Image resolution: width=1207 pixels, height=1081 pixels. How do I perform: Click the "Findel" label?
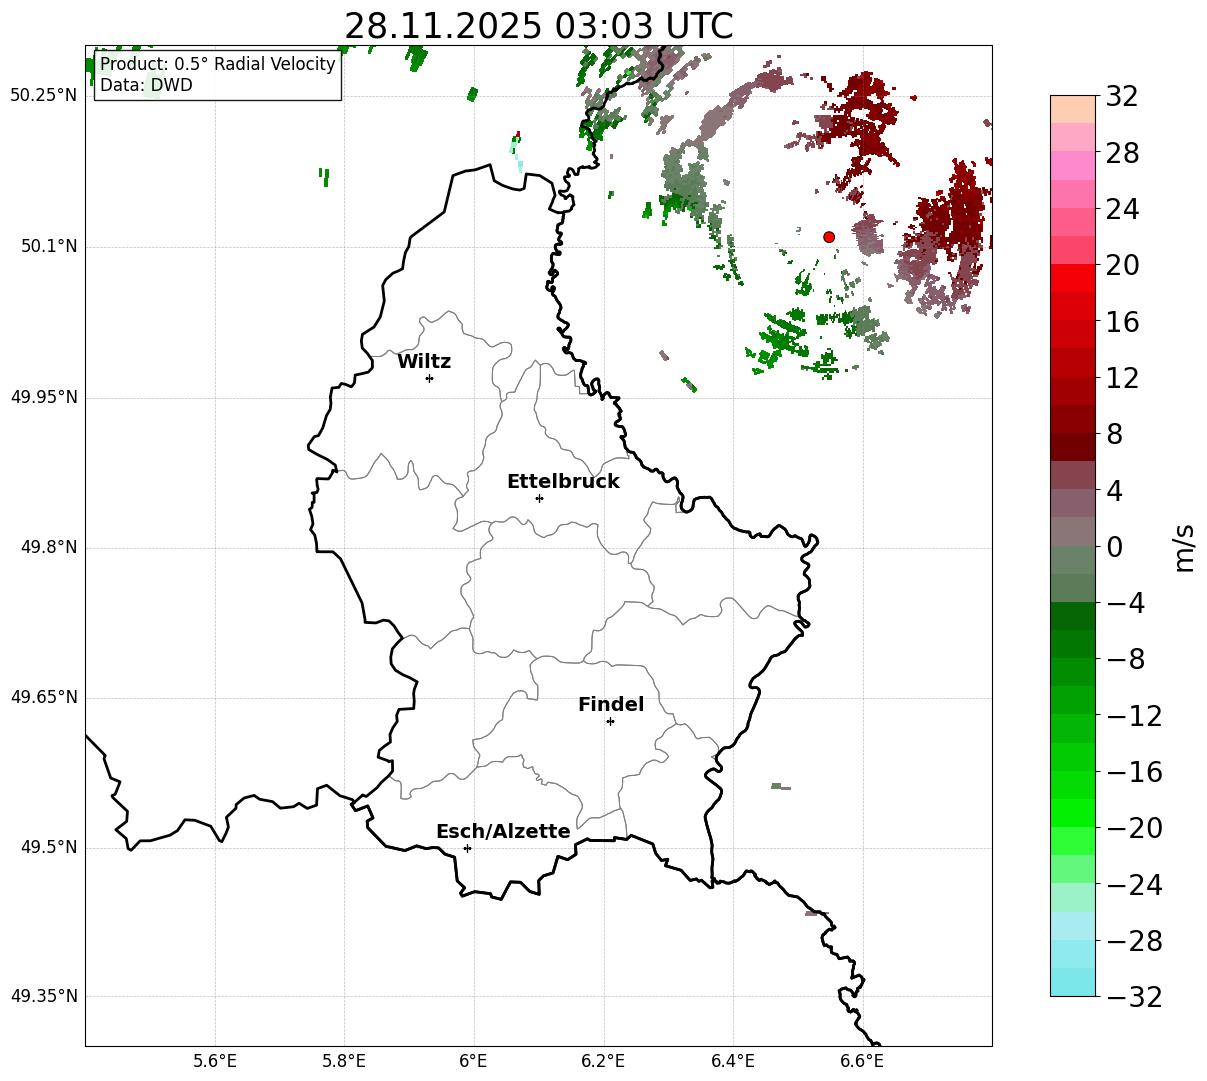pyautogui.click(x=611, y=705)
